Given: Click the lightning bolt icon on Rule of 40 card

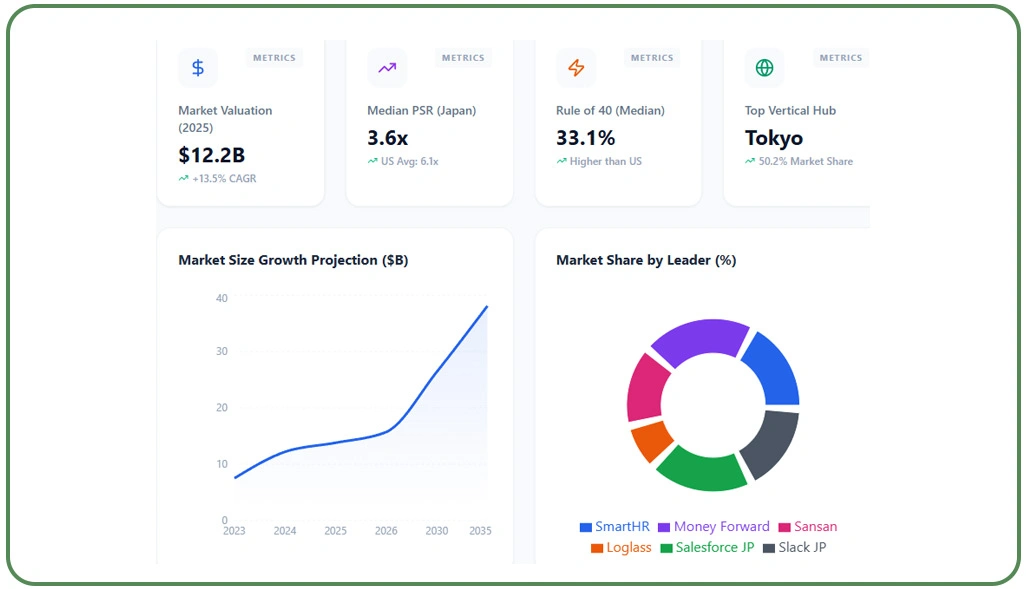Looking at the screenshot, I should pos(575,67).
